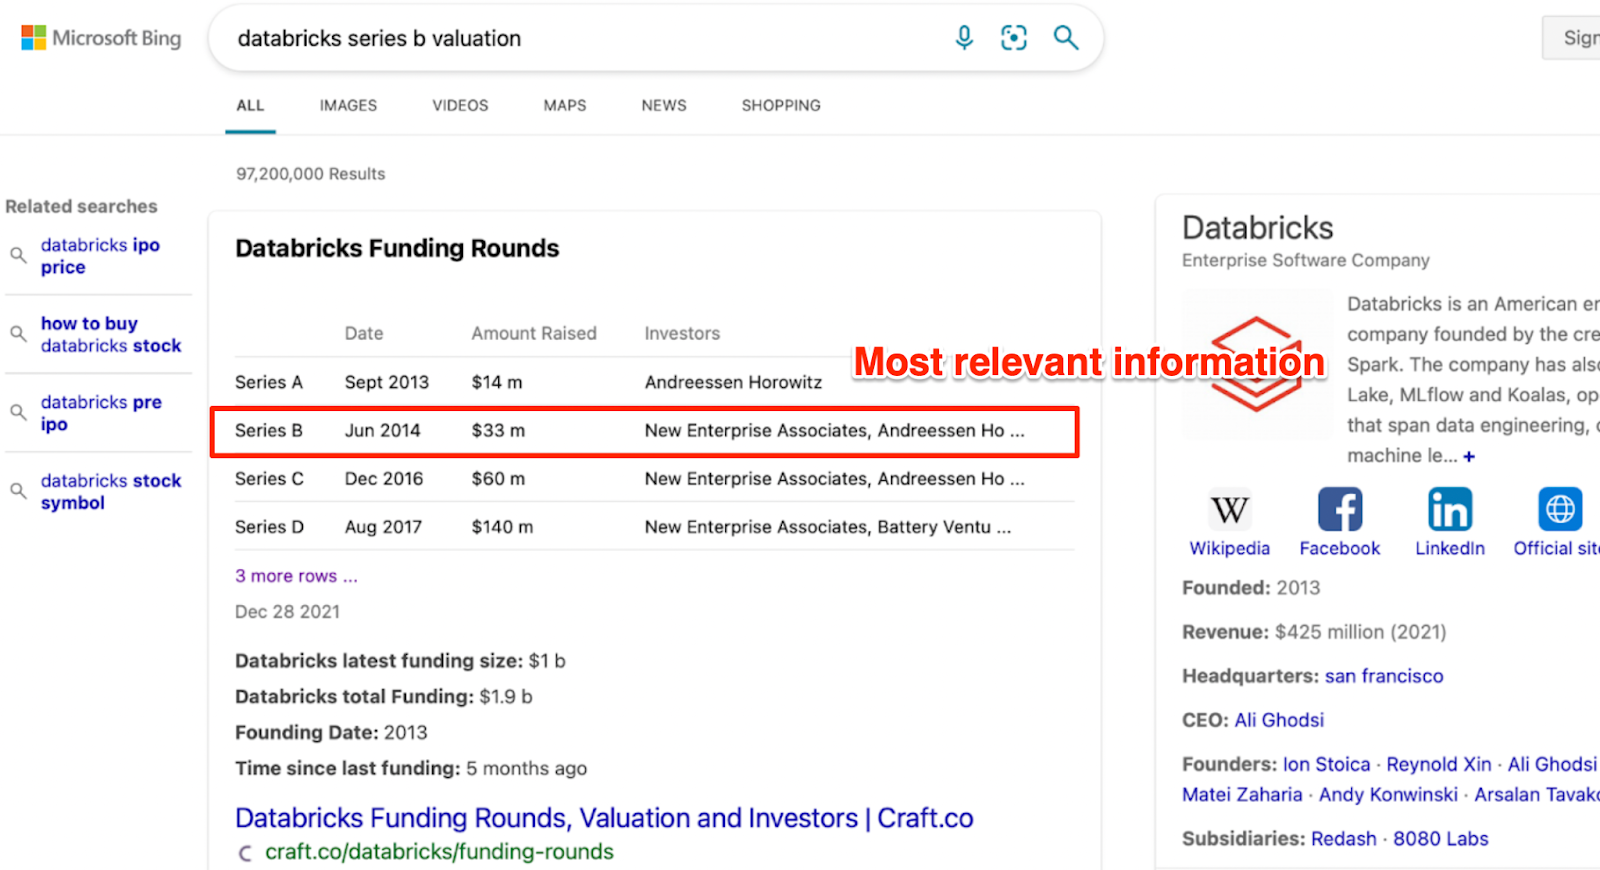Image resolution: width=1600 pixels, height=870 pixels.
Task: Click the $33 m amount cell
Action: (498, 430)
